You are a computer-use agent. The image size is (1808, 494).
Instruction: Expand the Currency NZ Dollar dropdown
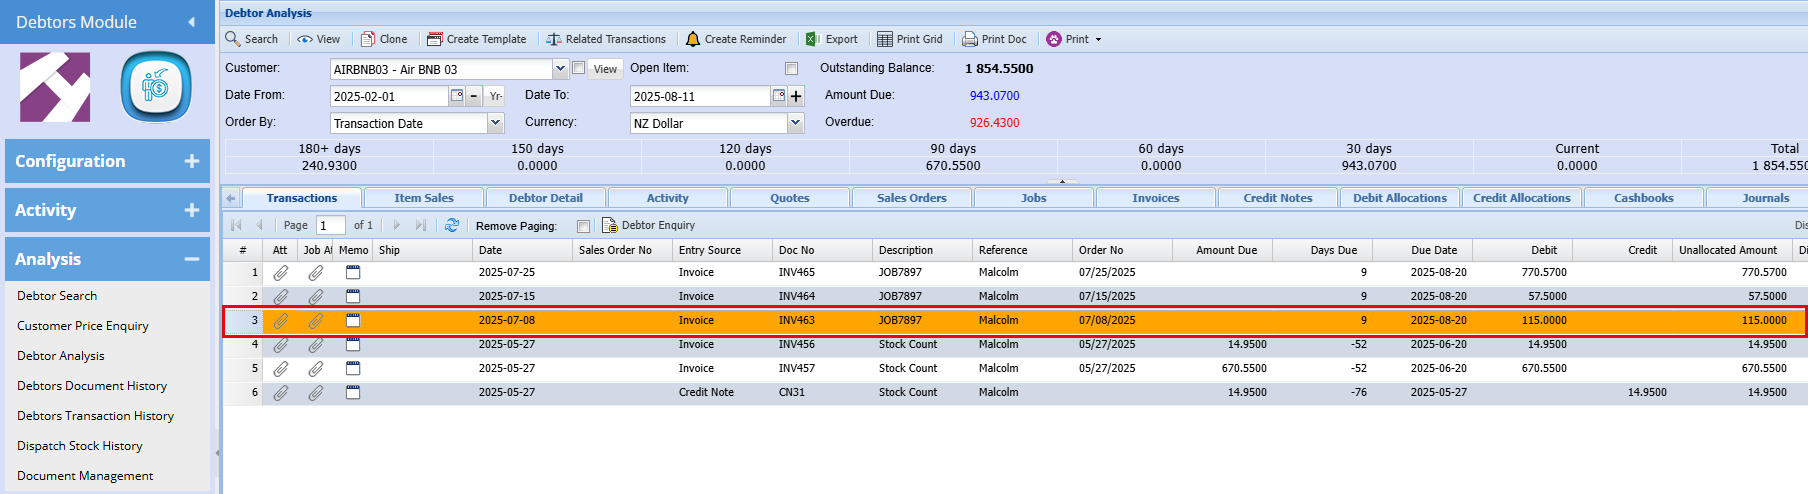click(796, 123)
